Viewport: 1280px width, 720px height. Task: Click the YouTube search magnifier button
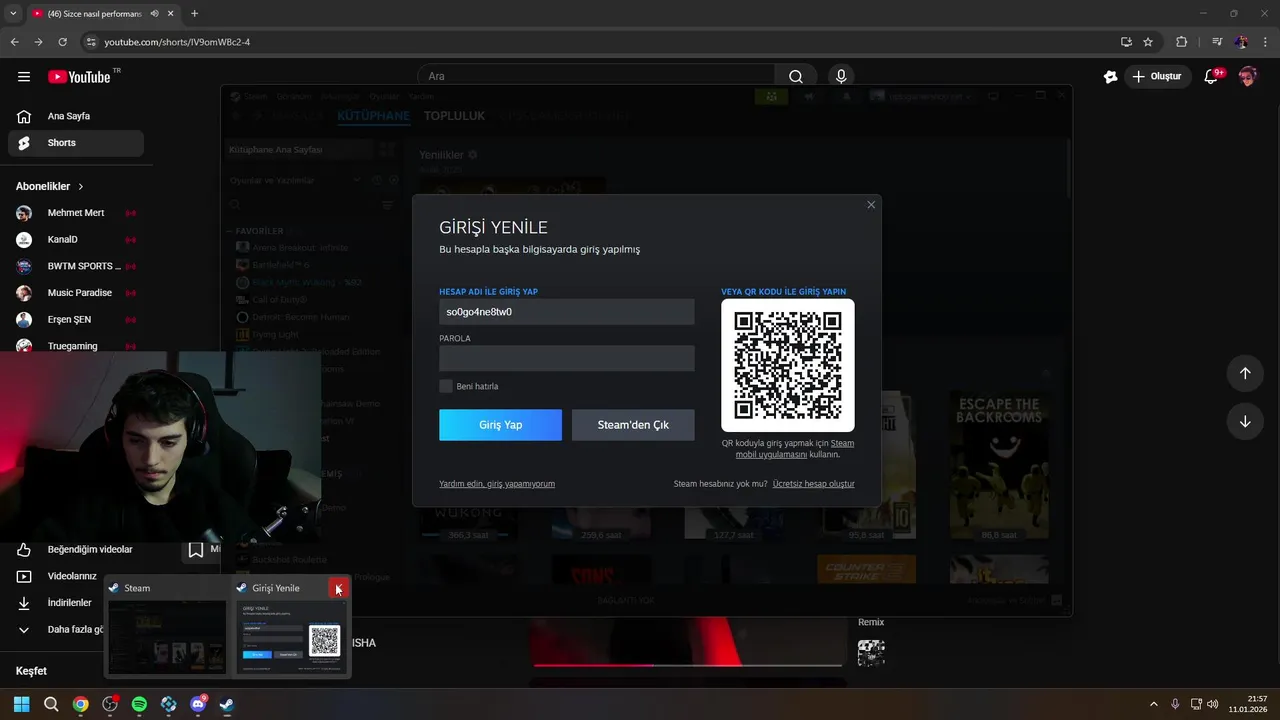[x=796, y=76]
